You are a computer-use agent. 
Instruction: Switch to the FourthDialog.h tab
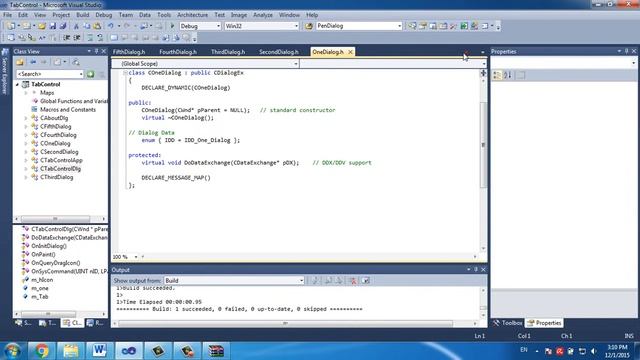tap(178, 52)
